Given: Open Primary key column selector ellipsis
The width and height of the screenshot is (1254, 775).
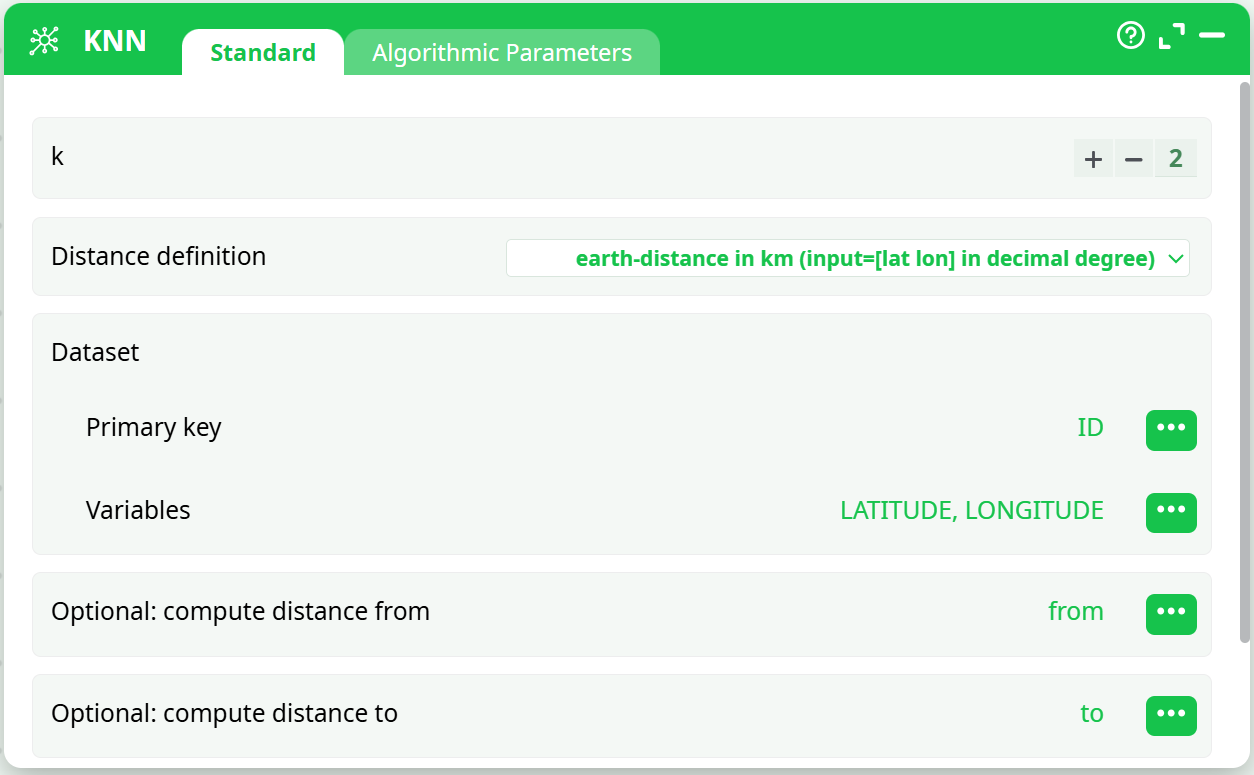Looking at the screenshot, I should (1171, 430).
